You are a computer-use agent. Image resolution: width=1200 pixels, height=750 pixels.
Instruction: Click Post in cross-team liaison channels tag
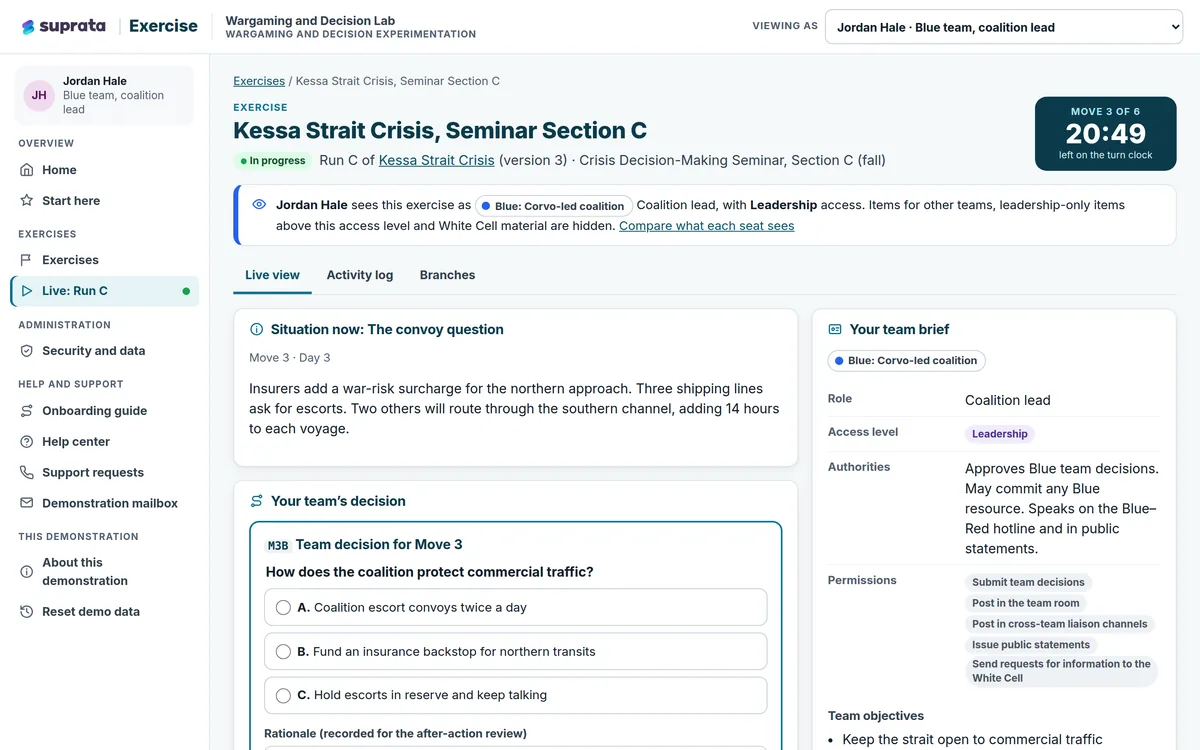(x=1060, y=624)
